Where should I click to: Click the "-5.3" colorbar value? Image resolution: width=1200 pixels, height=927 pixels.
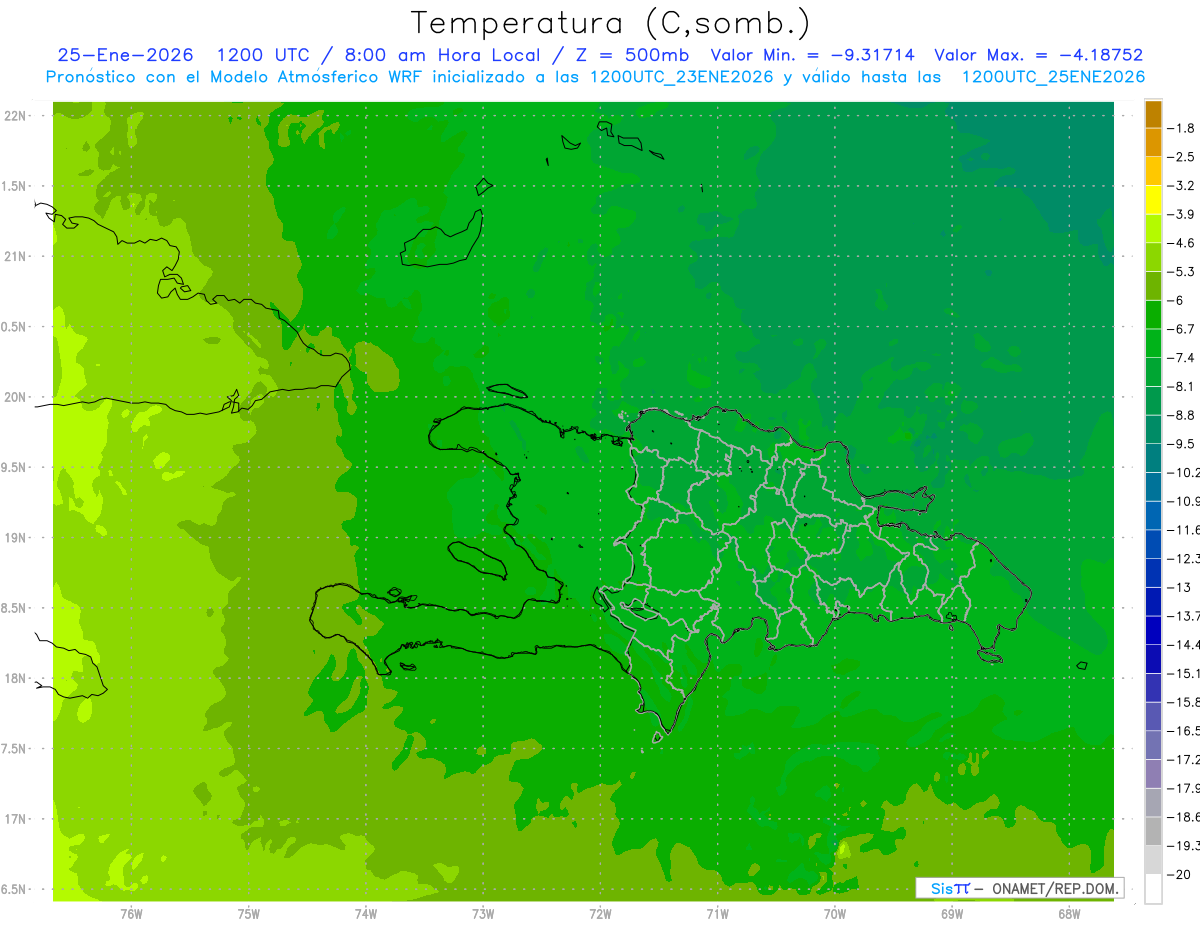tap(1182, 272)
